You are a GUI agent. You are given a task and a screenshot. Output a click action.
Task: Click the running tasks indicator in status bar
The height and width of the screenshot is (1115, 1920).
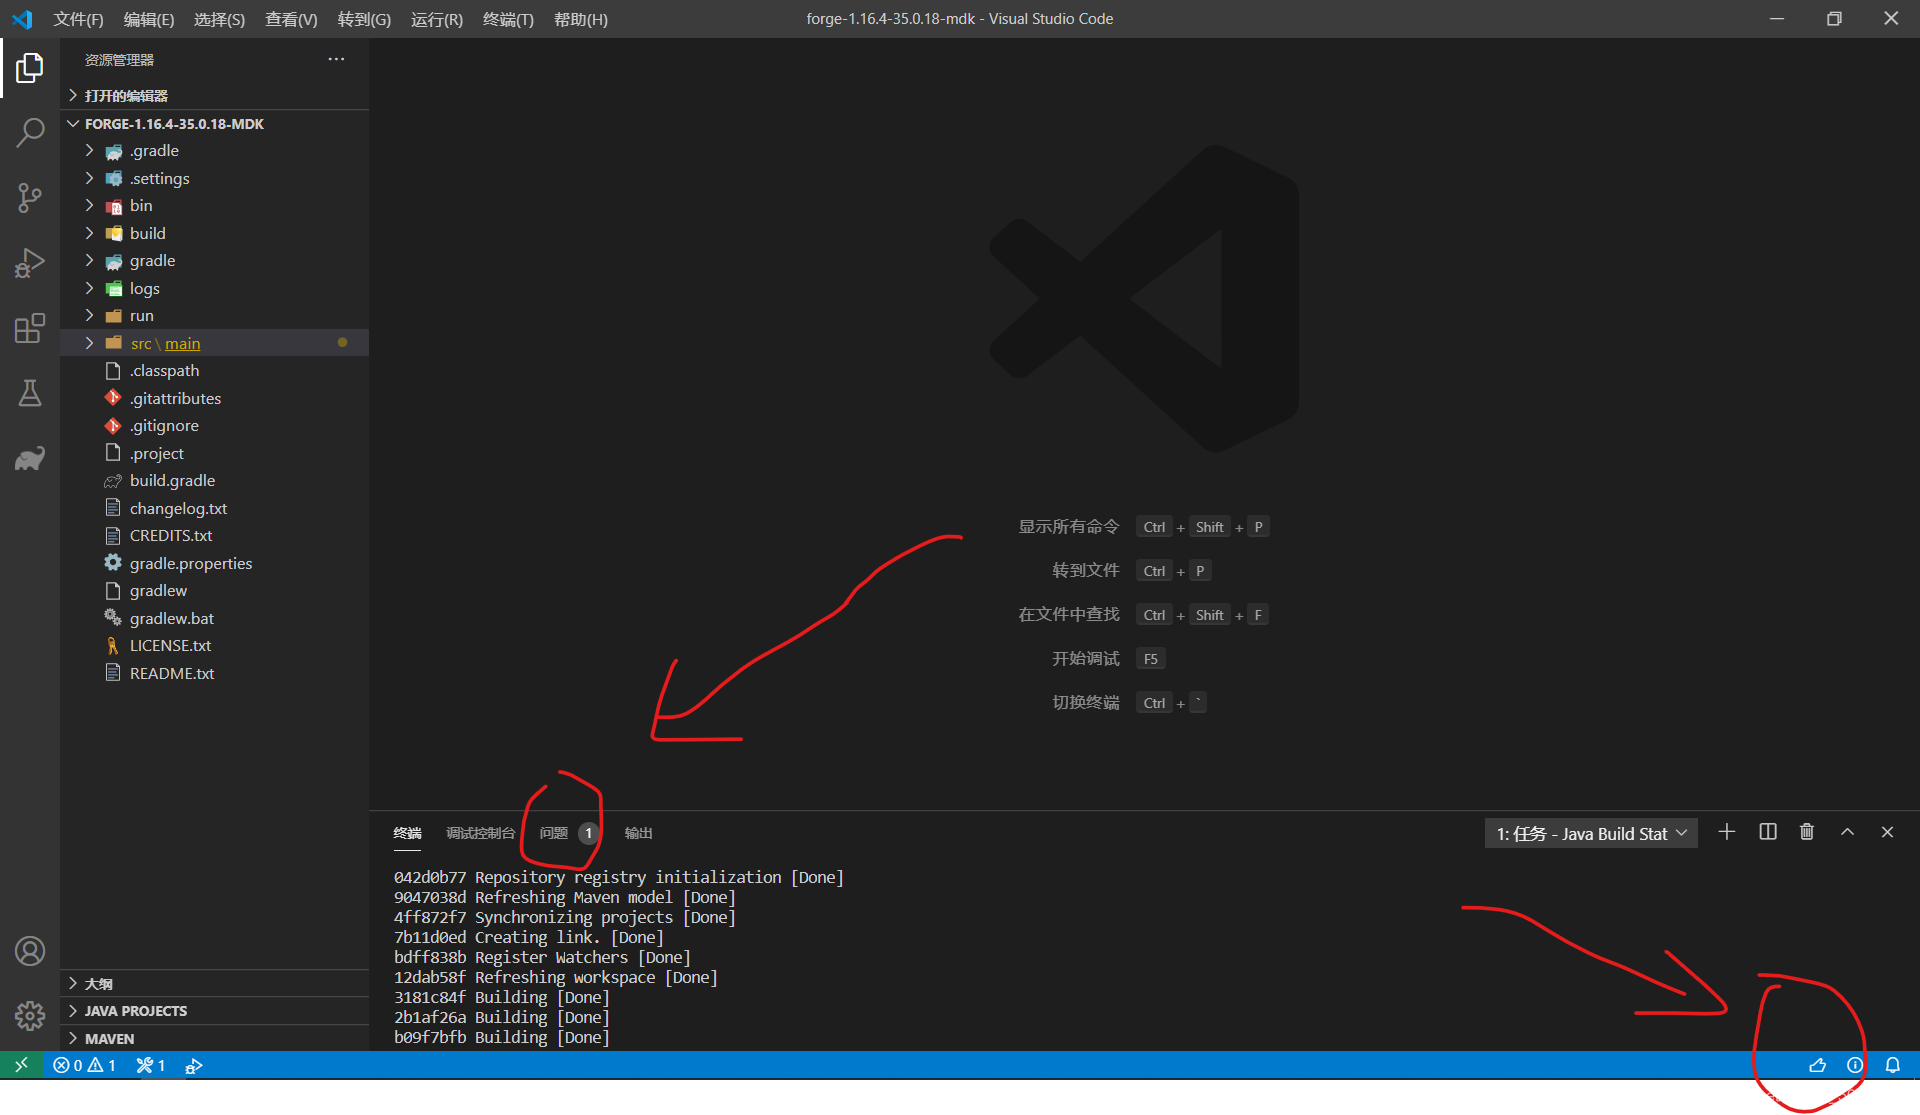click(x=151, y=1065)
